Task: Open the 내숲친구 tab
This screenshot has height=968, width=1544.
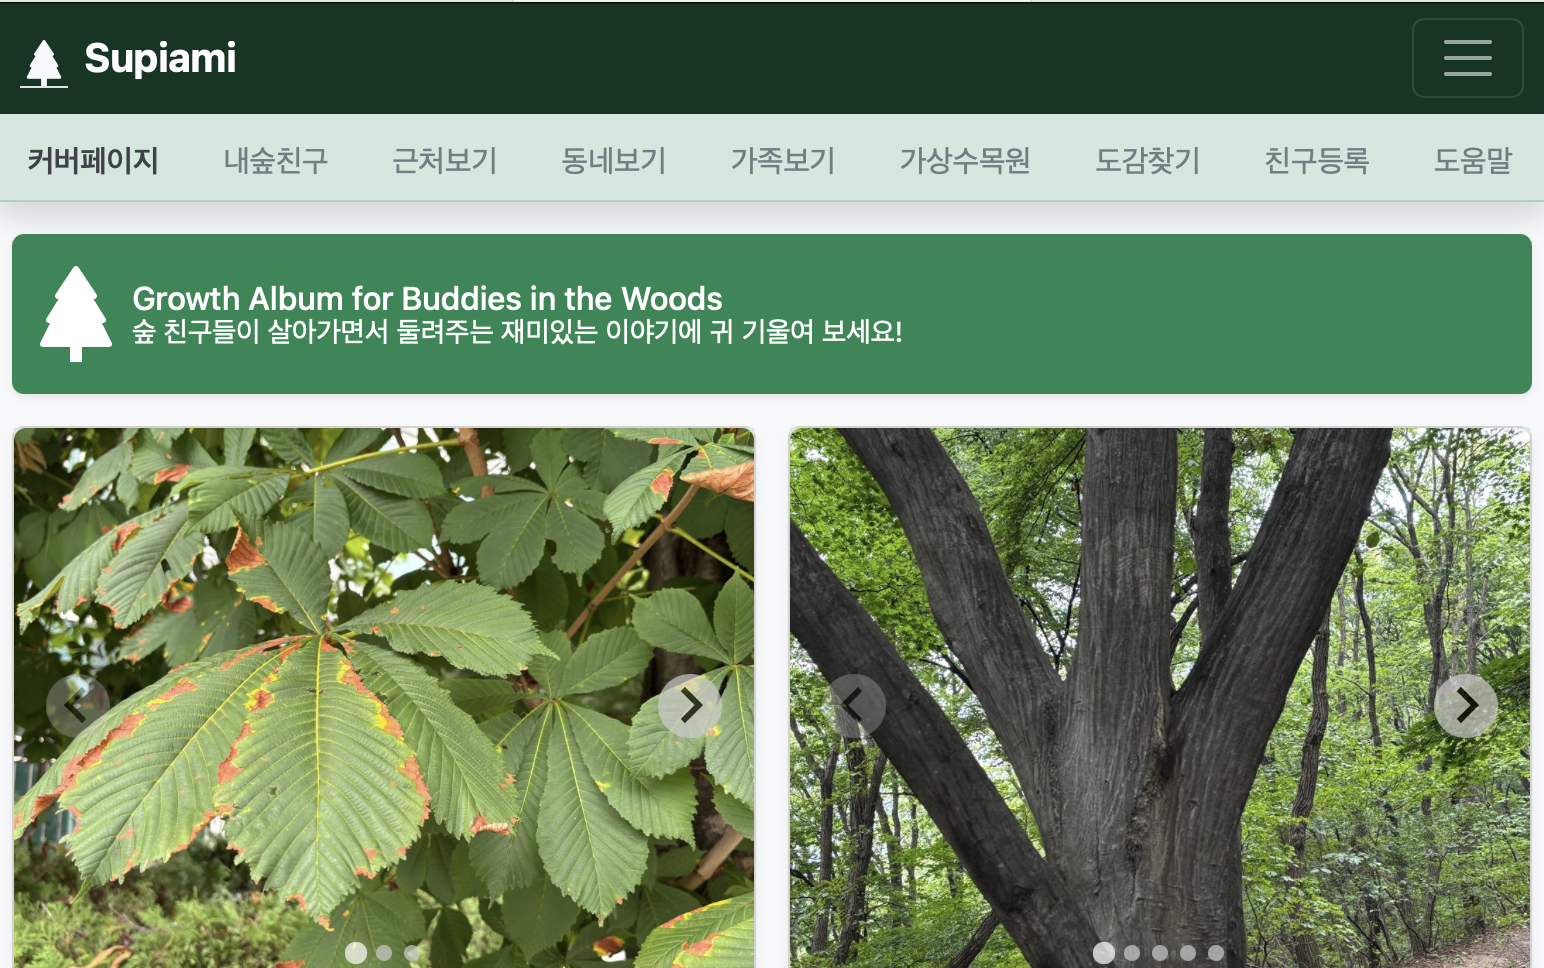Action: (x=276, y=160)
